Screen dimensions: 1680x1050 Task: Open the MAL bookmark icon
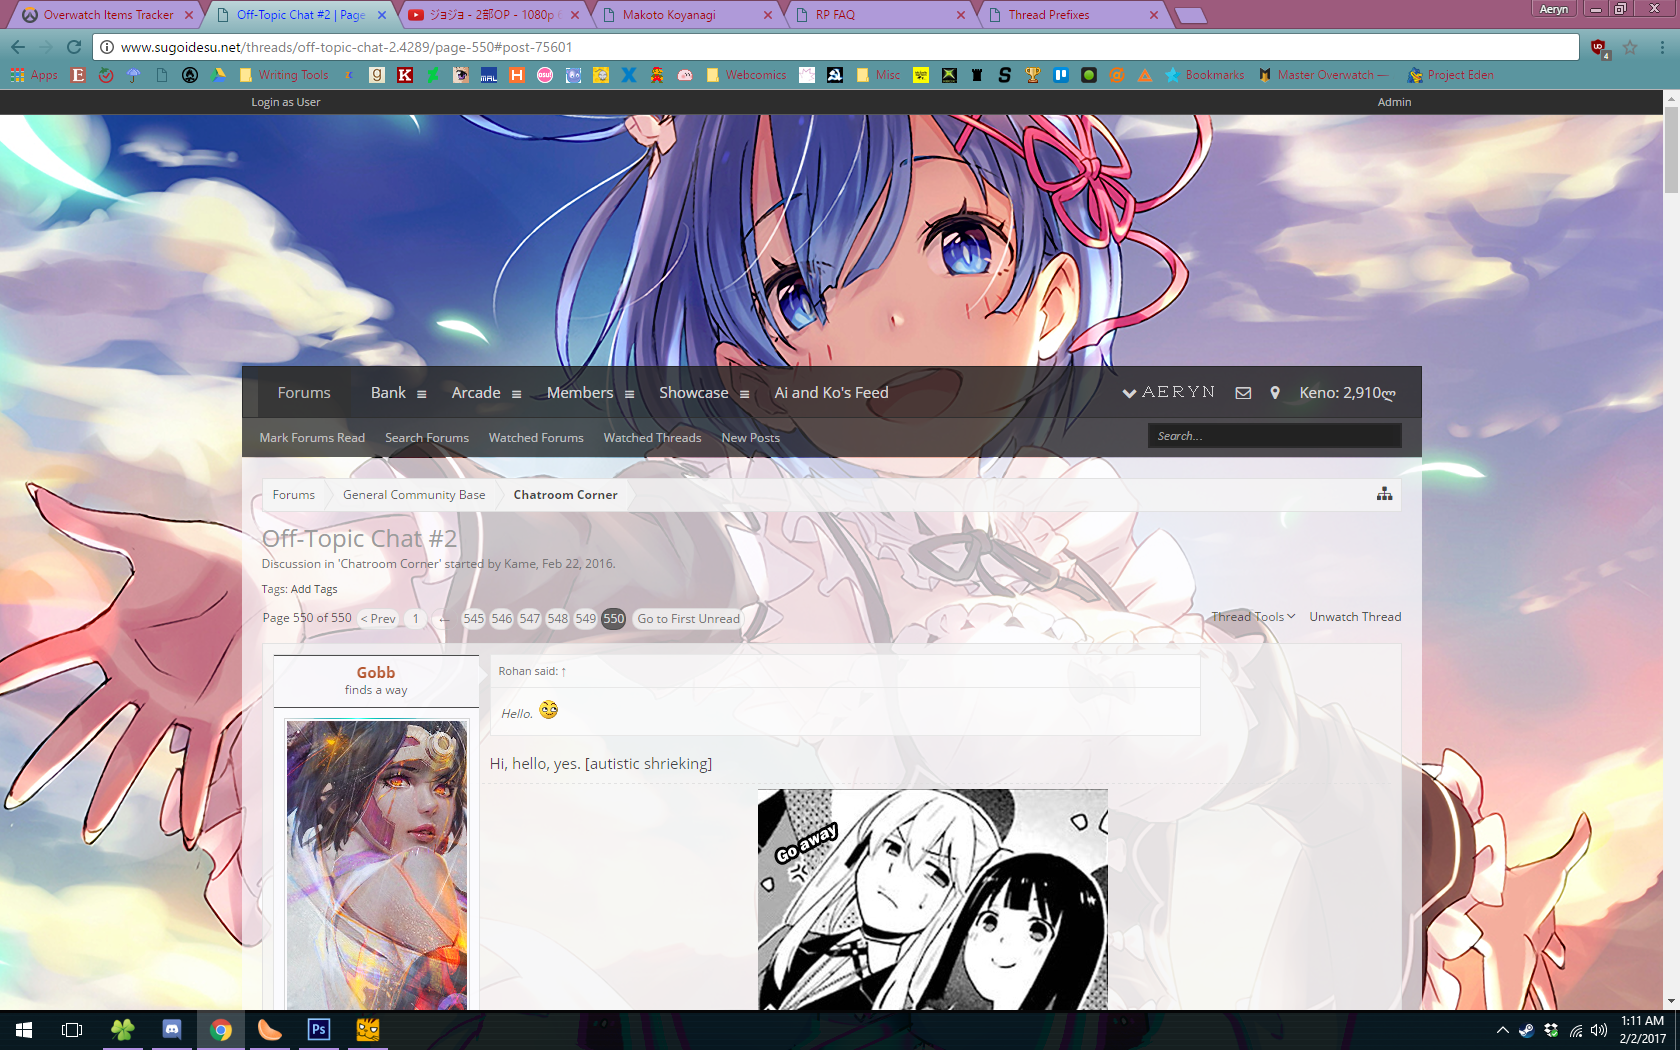[489, 75]
